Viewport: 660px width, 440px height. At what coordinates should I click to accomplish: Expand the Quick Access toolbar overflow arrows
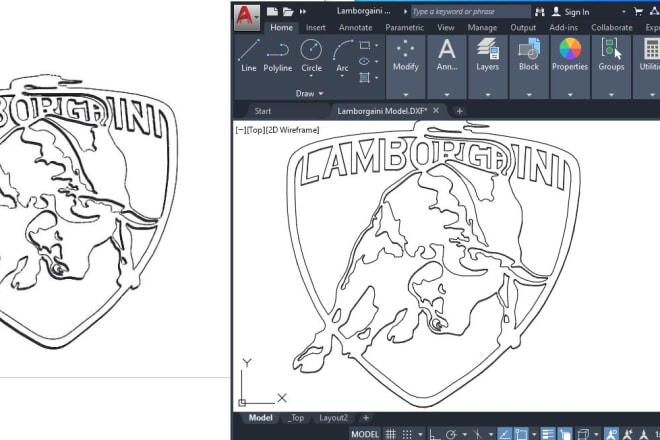click(303, 12)
